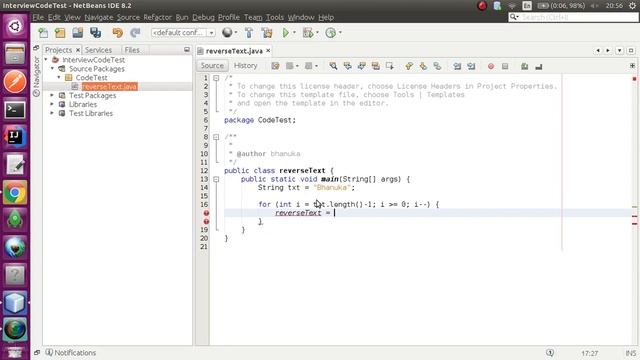Click the error marker on line 18
640x360 pixels.
tap(206, 222)
